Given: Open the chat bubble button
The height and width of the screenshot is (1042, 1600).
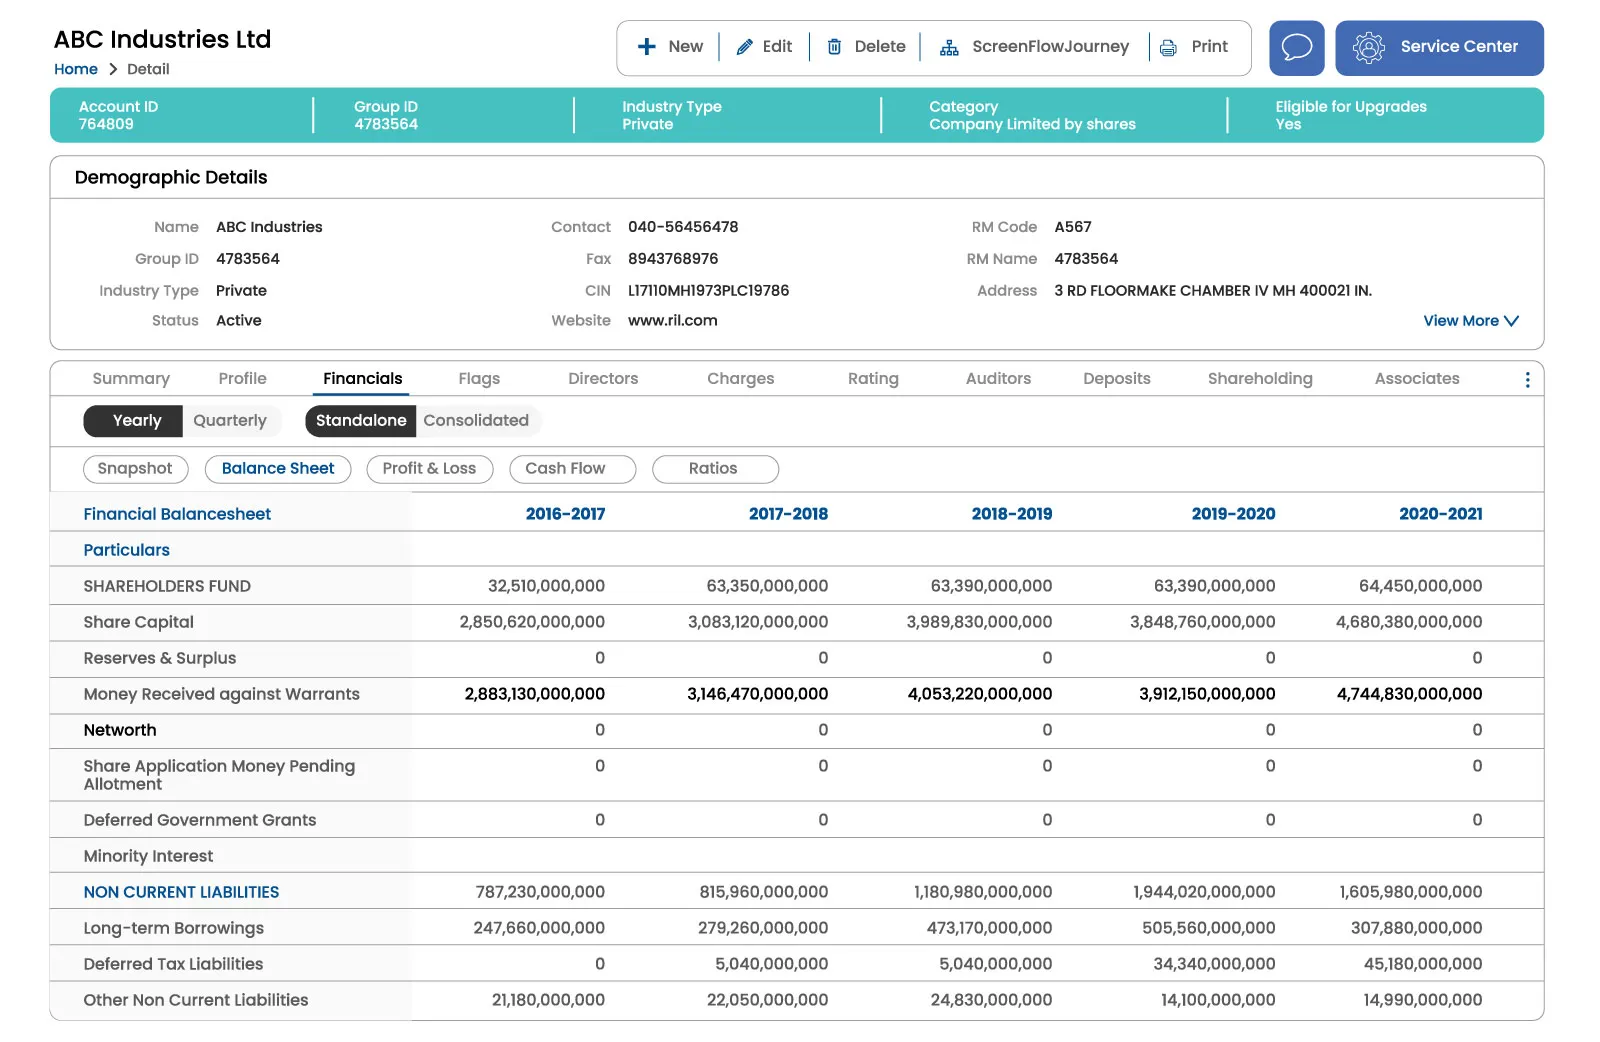Looking at the screenshot, I should (x=1296, y=48).
